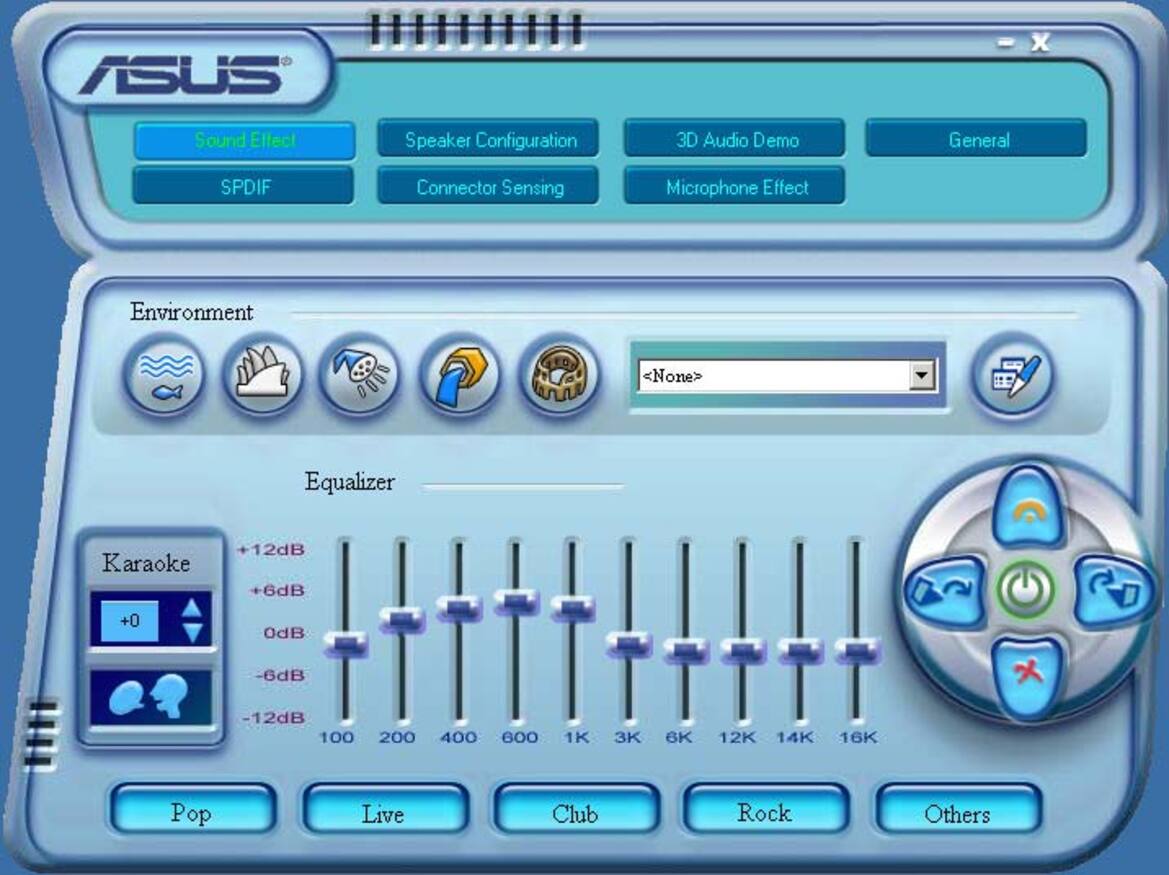Decrease Karaoke key with down arrow

click(x=192, y=633)
